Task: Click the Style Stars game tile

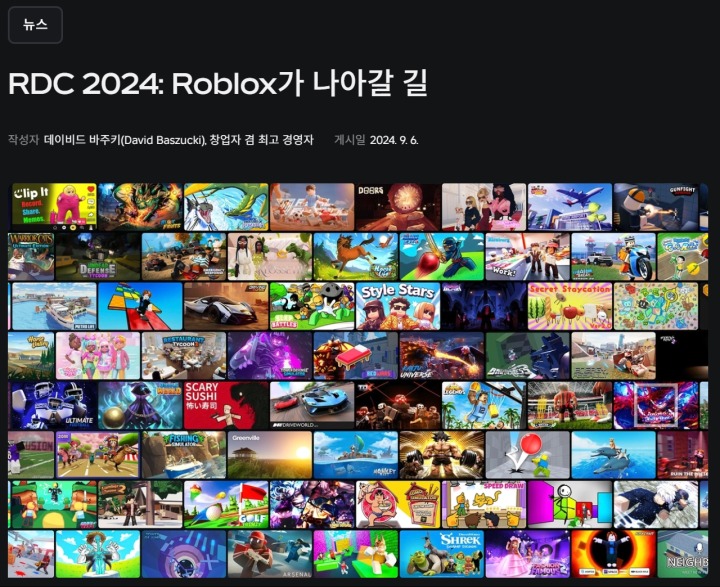Action: pos(397,306)
